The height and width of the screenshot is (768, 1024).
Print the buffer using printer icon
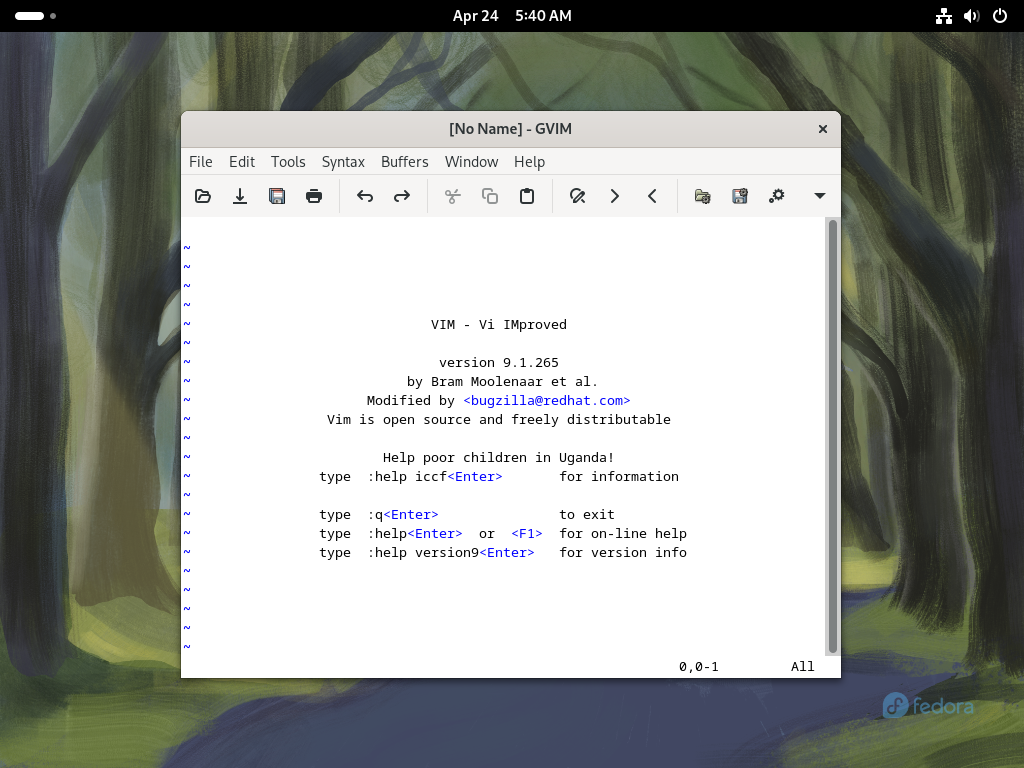click(314, 196)
